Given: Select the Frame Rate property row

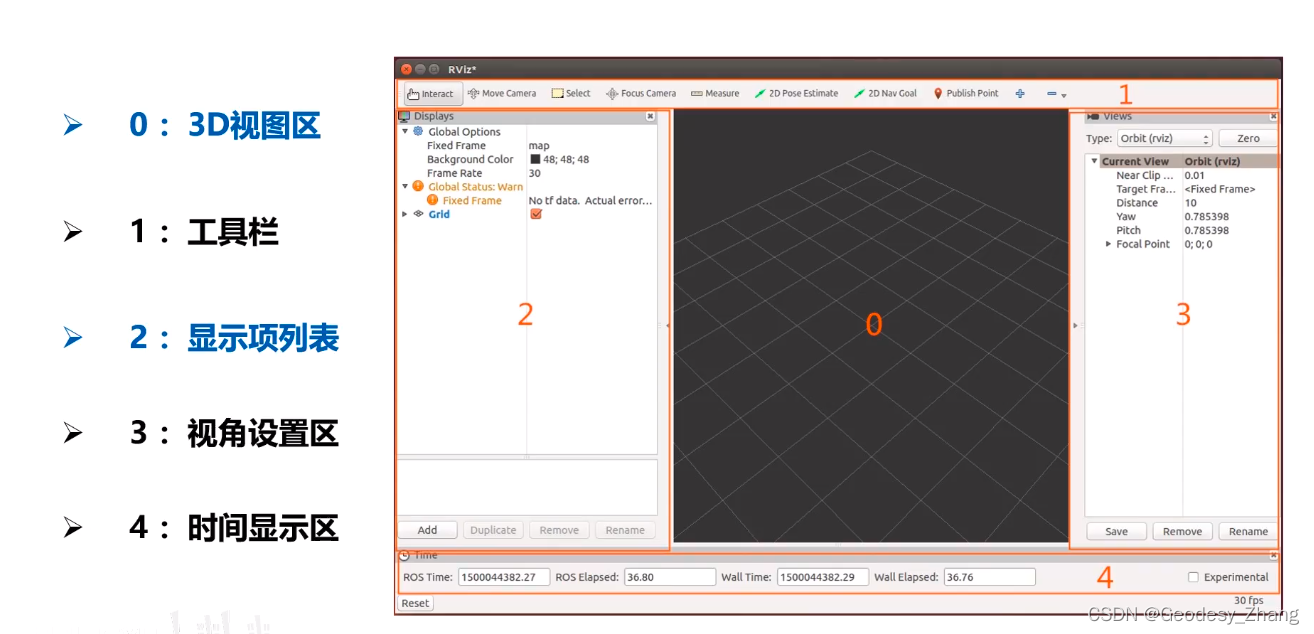Looking at the screenshot, I should point(527,173).
